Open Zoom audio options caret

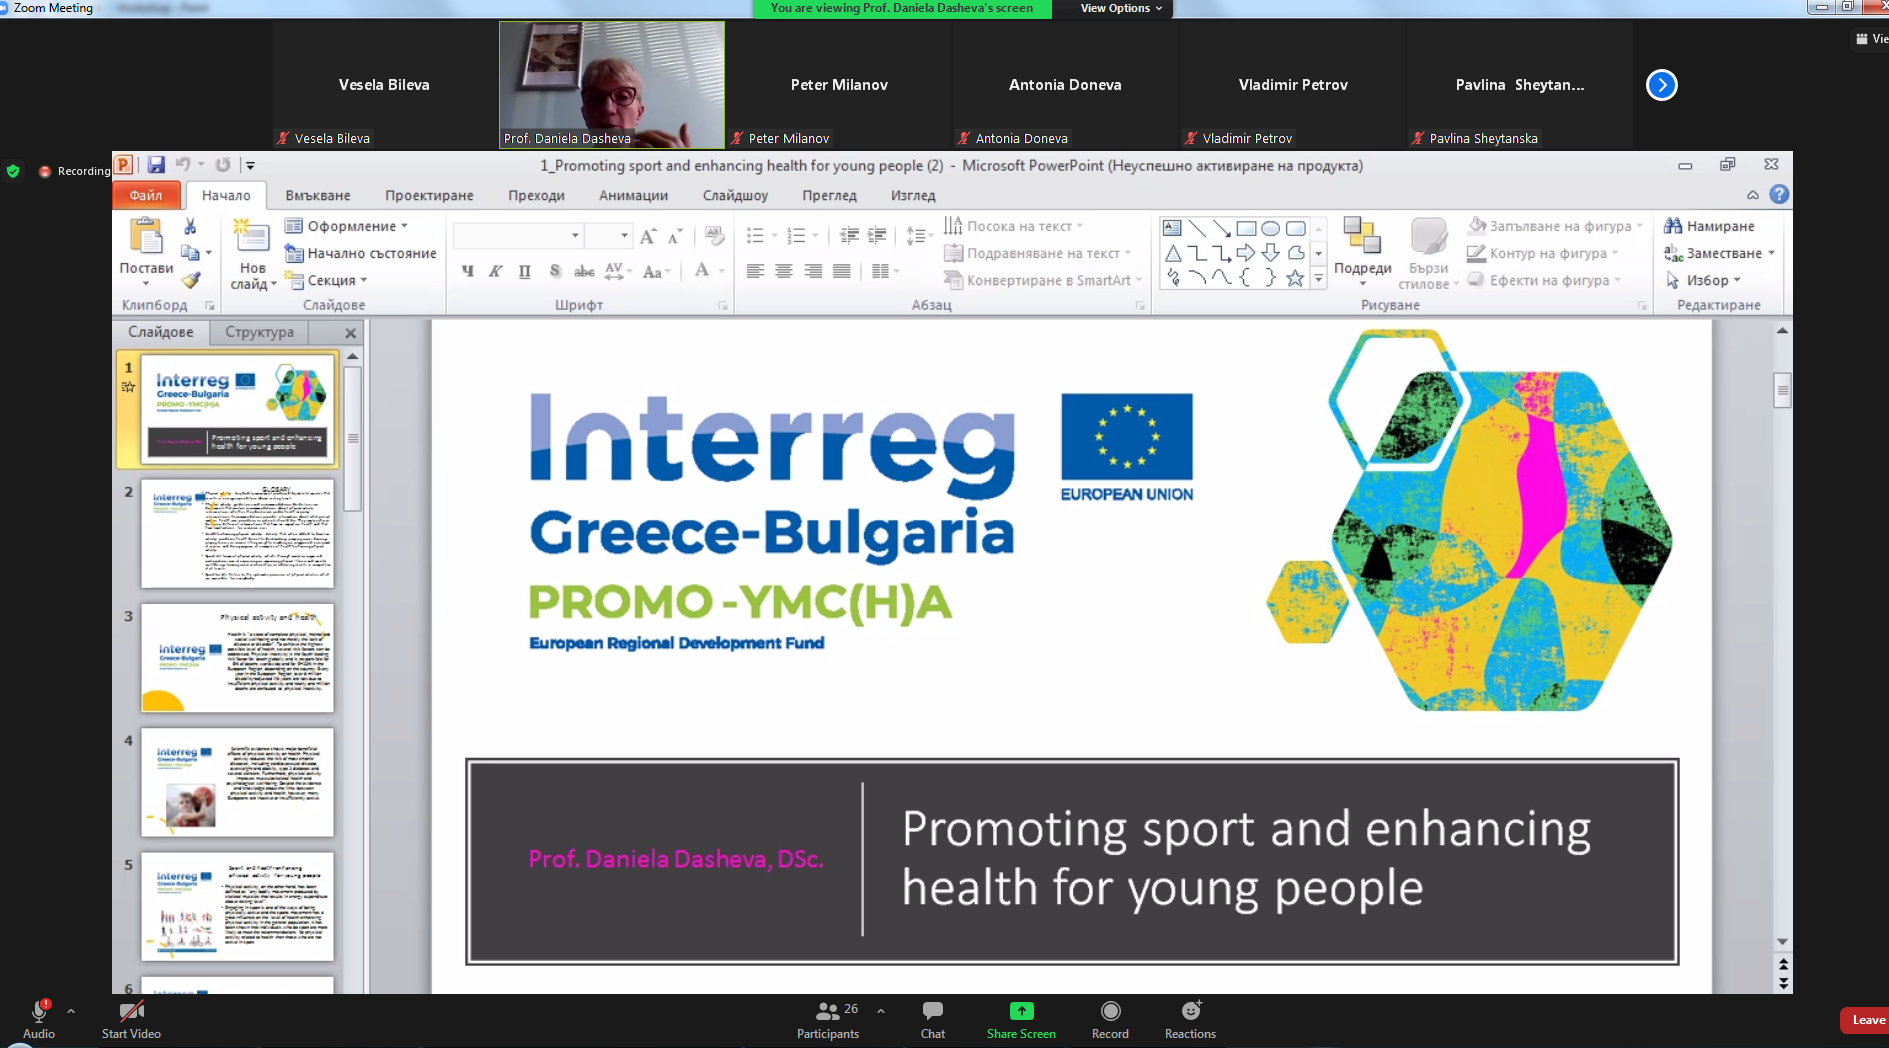click(x=71, y=1011)
